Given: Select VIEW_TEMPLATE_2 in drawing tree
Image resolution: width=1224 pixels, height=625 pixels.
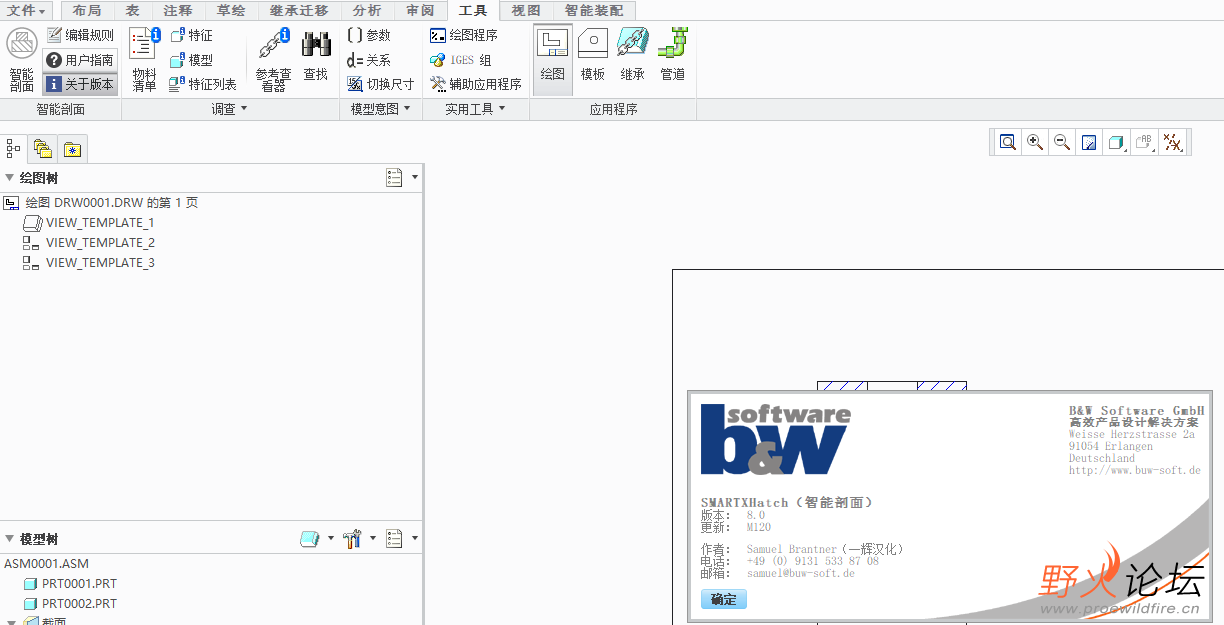Looking at the screenshot, I should [89, 243].
